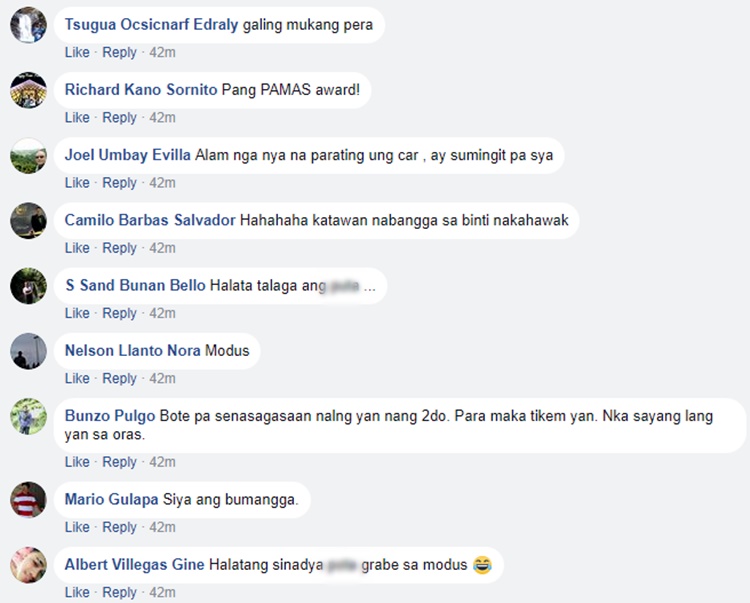Like Tsugua Ocsicnarf Edraly's comment
Viewport: 750px width, 603px height.
pos(77,52)
